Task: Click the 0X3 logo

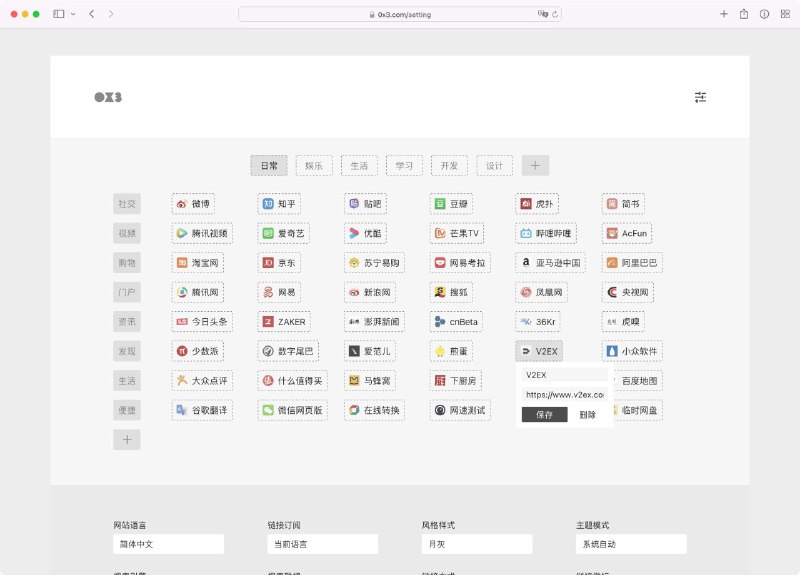Action: pyautogui.click(x=108, y=97)
